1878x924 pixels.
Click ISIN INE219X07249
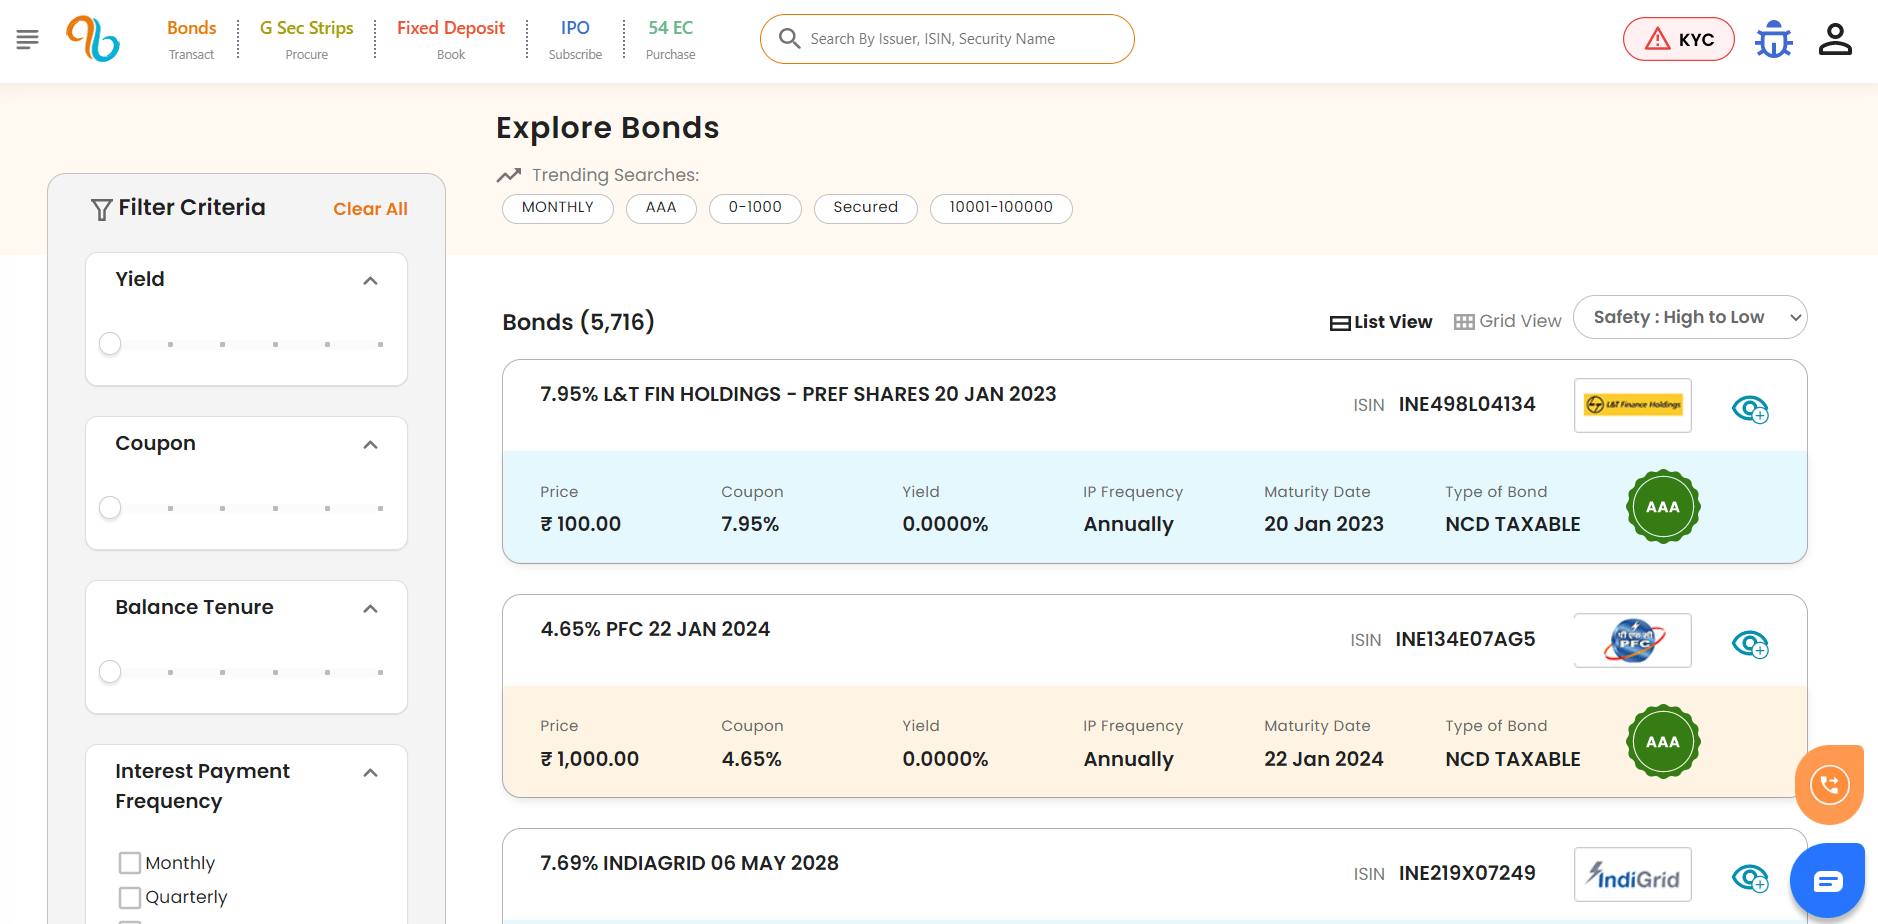(x=1467, y=873)
